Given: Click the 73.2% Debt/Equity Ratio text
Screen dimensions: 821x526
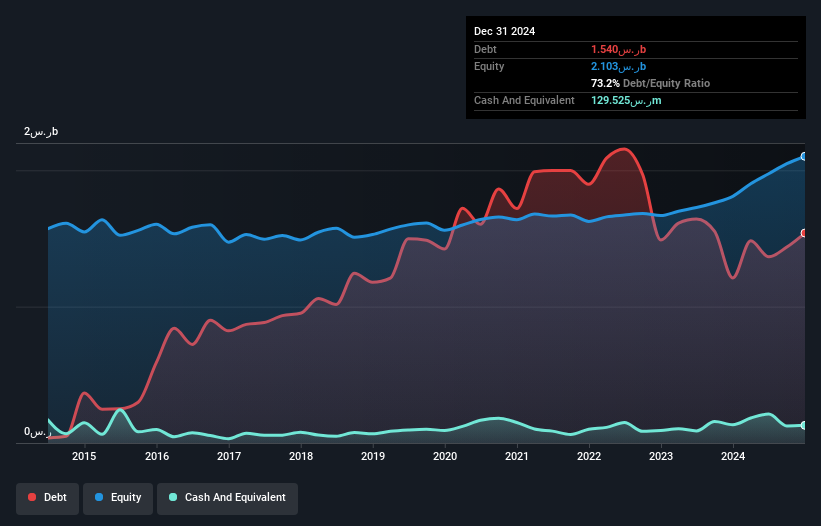Looking at the screenshot, I should pyautogui.click(x=650, y=83).
